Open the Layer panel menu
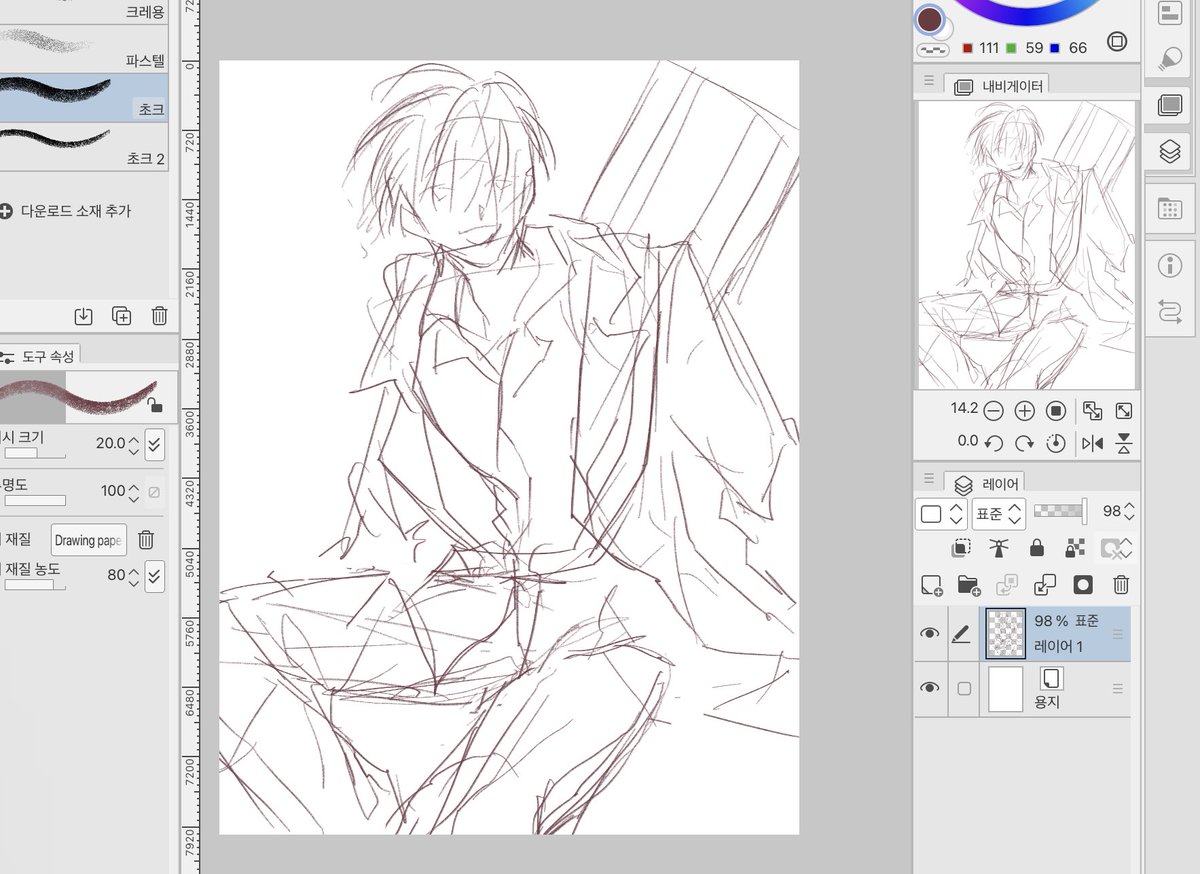This screenshot has width=1200, height=874. pyautogui.click(x=929, y=479)
